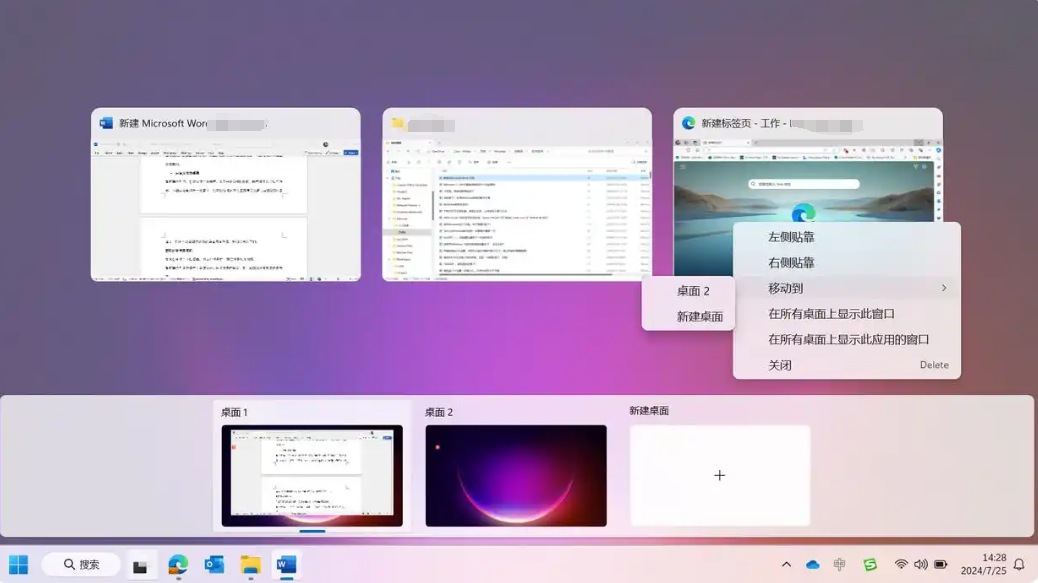
Task: Click the Task View taskbar icon
Action: point(141,566)
